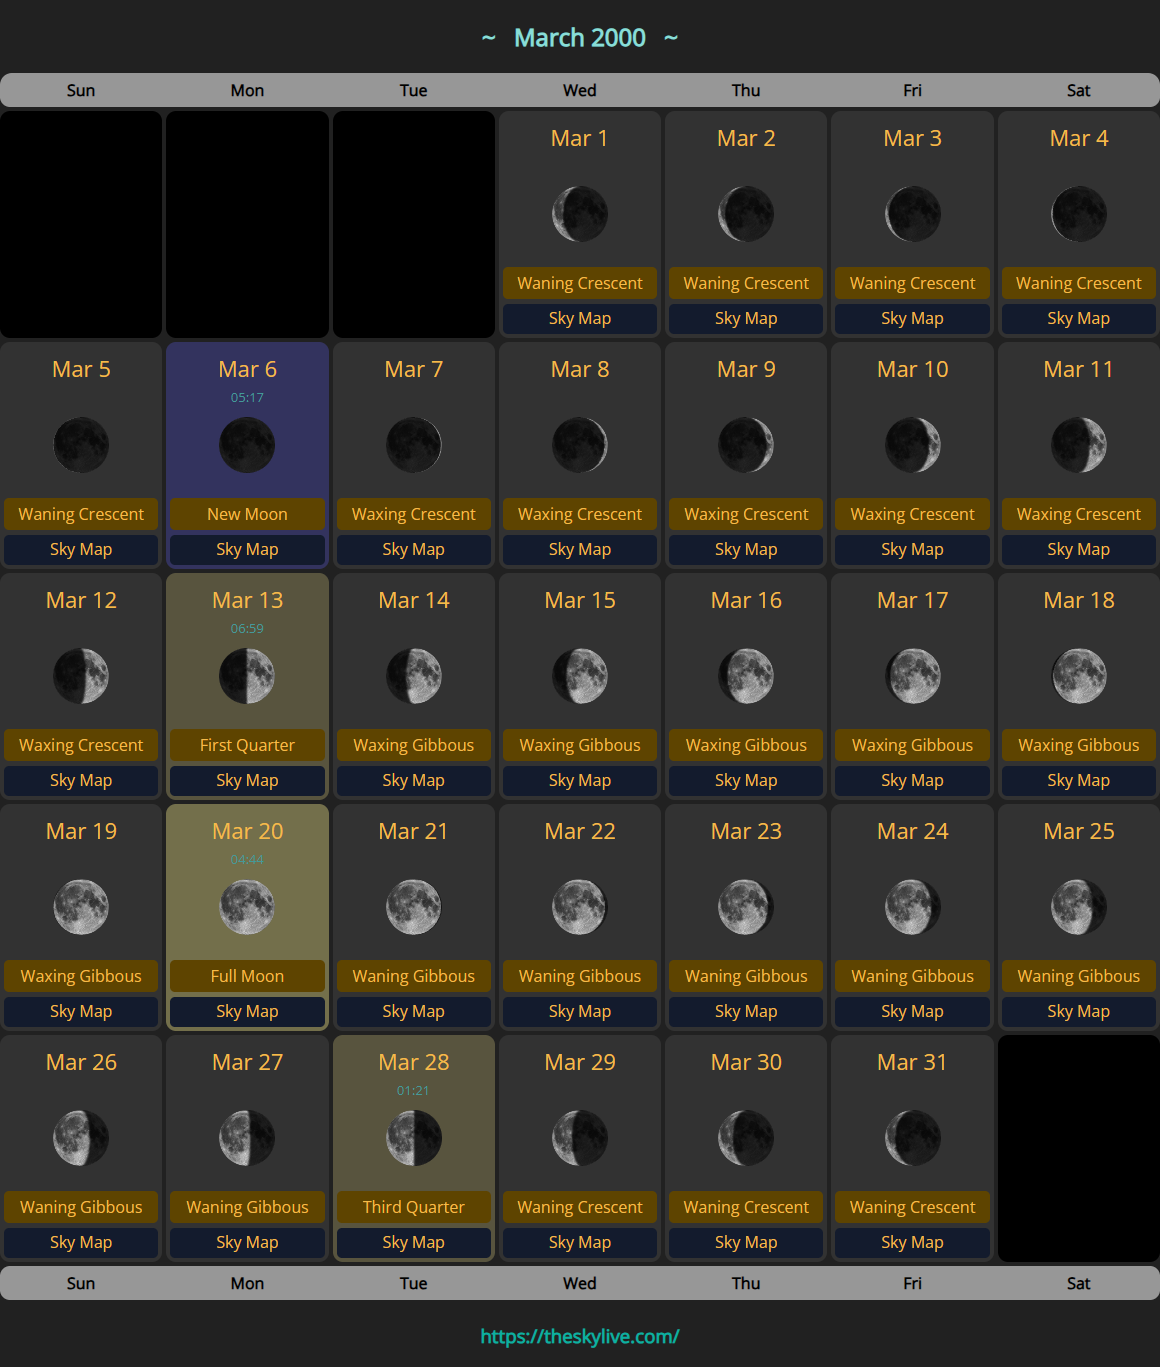The height and width of the screenshot is (1367, 1160).
Task: Open theskylive.com link at the bottom
Action: click(x=580, y=1336)
